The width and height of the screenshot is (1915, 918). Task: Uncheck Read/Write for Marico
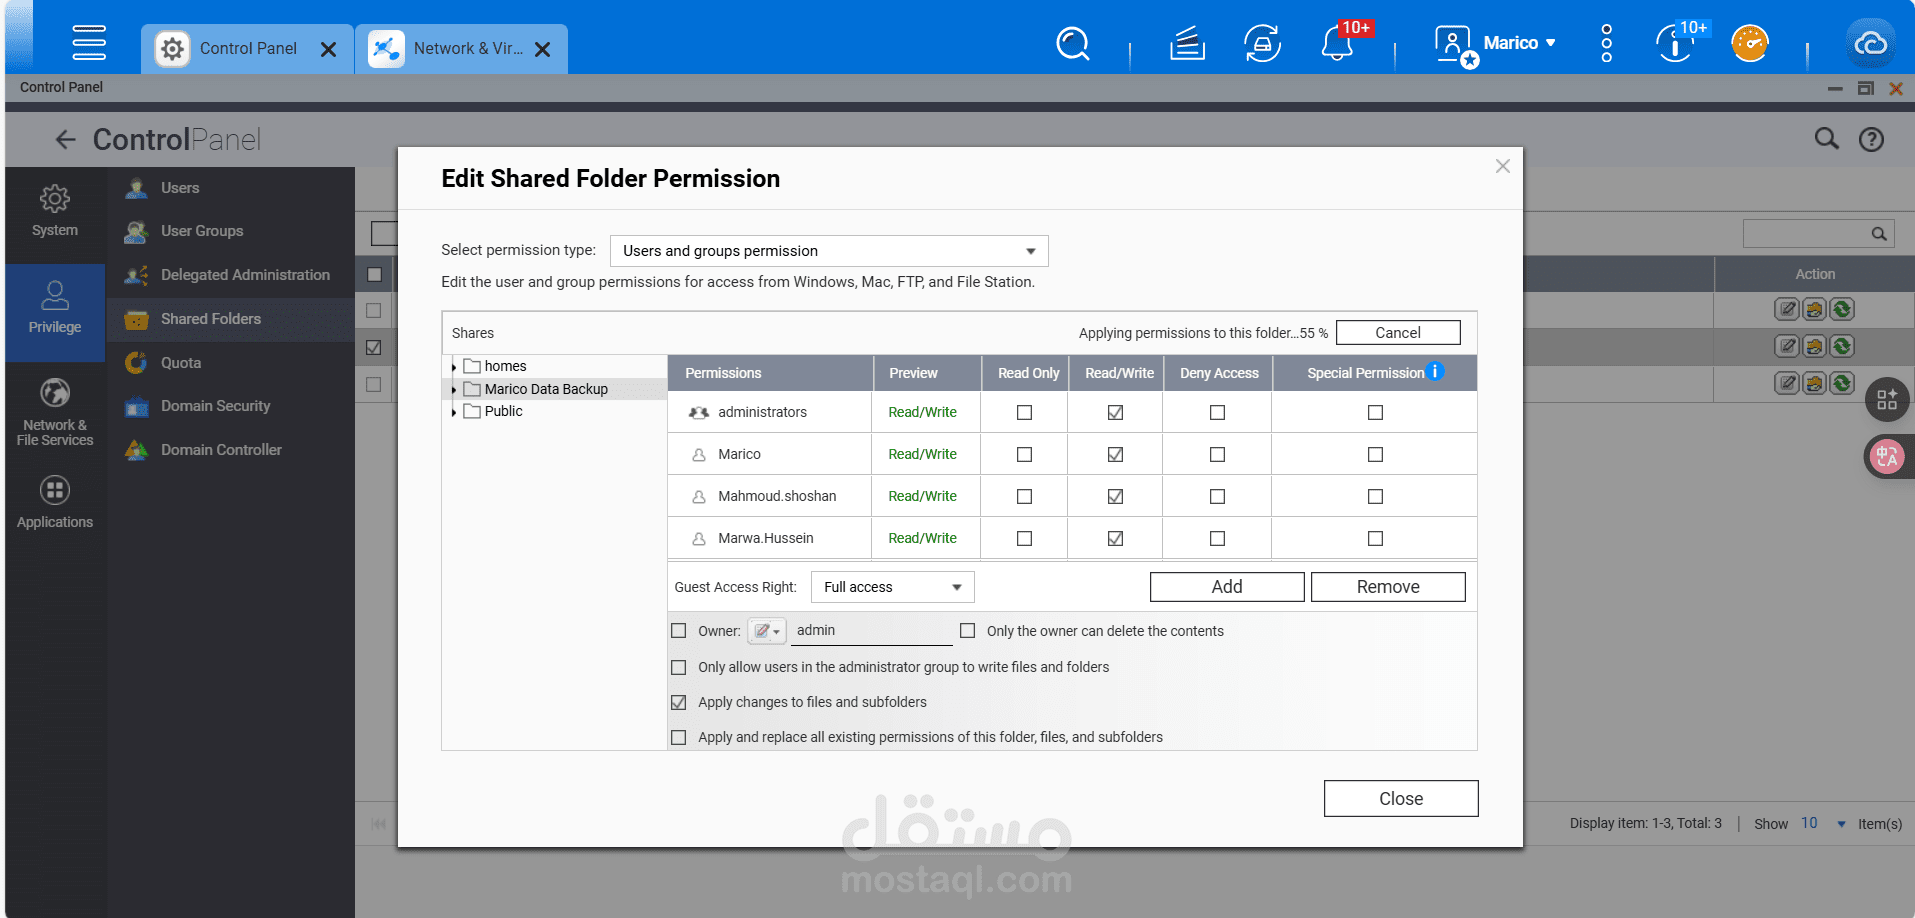point(1115,454)
